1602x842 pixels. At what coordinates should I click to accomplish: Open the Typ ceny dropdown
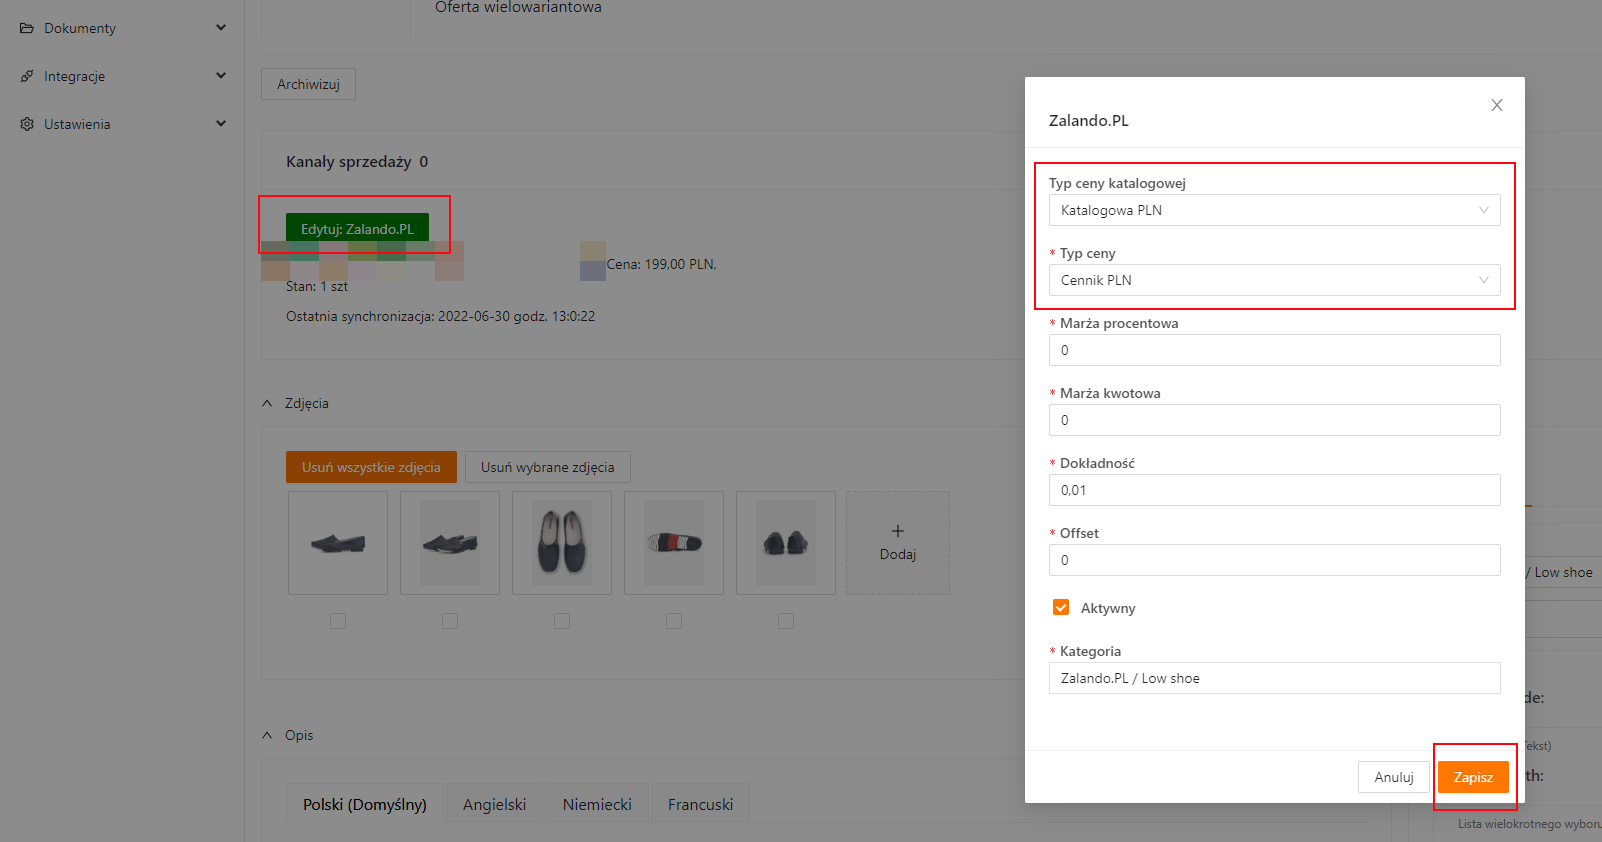pyautogui.click(x=1274, y=280)
